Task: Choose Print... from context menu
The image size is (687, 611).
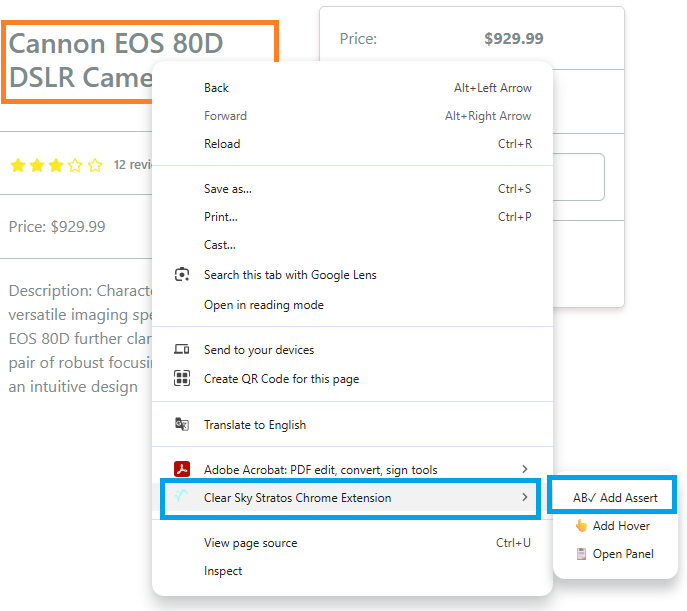Action: [x=221, y=217]
